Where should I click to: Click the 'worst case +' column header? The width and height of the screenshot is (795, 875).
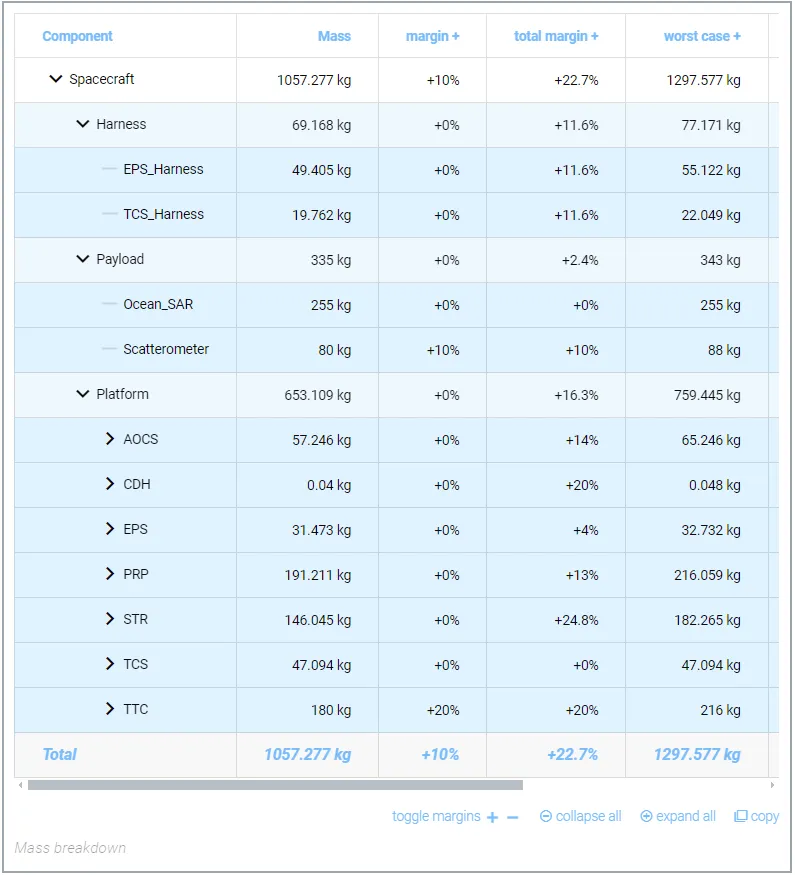702,36
